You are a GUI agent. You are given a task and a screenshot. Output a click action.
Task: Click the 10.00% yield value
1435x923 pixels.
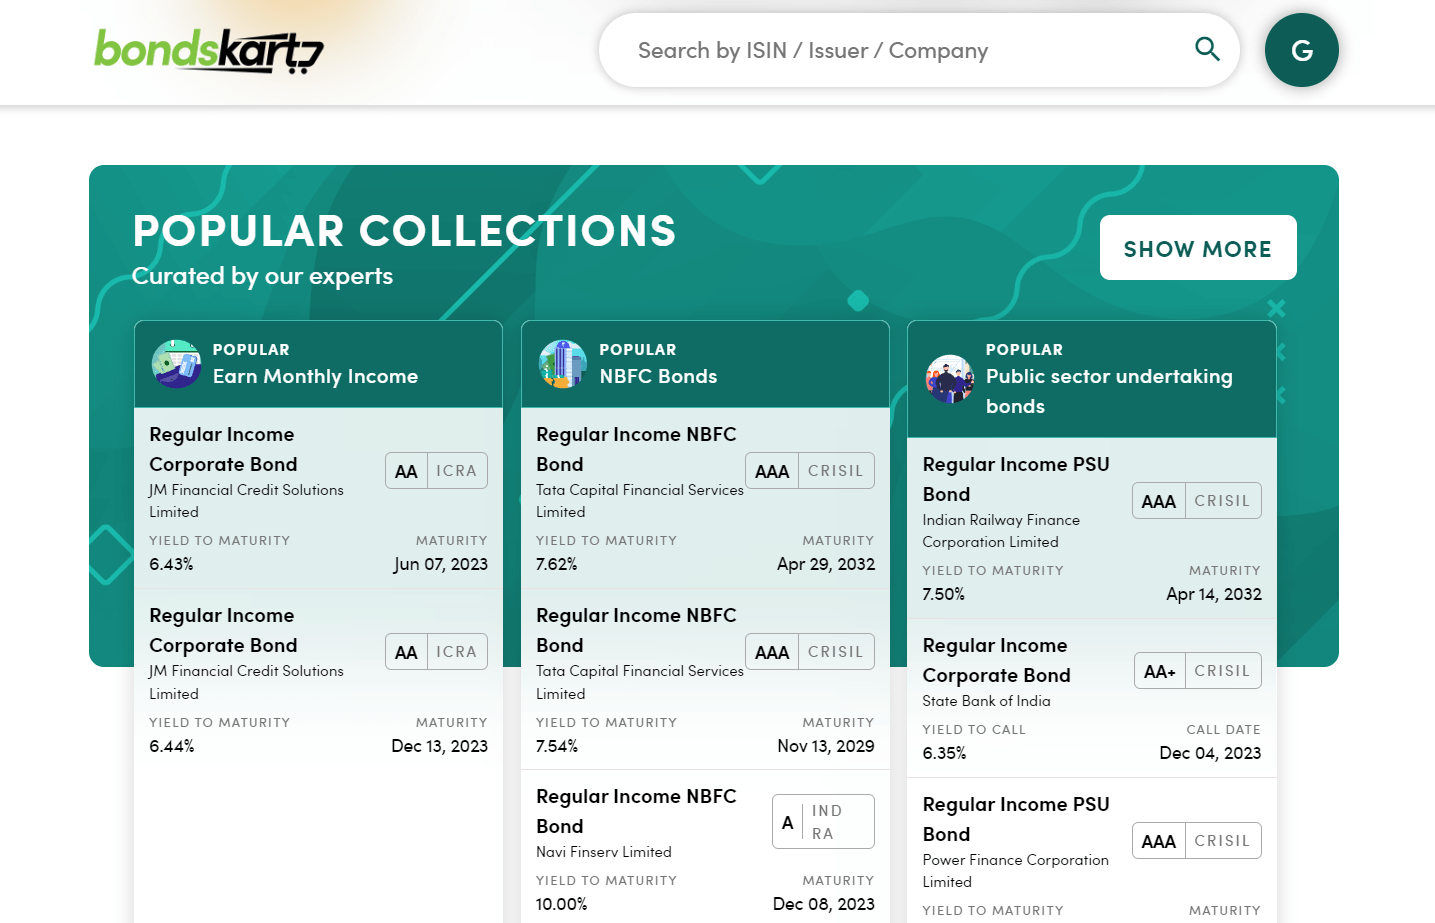point(562,904)
